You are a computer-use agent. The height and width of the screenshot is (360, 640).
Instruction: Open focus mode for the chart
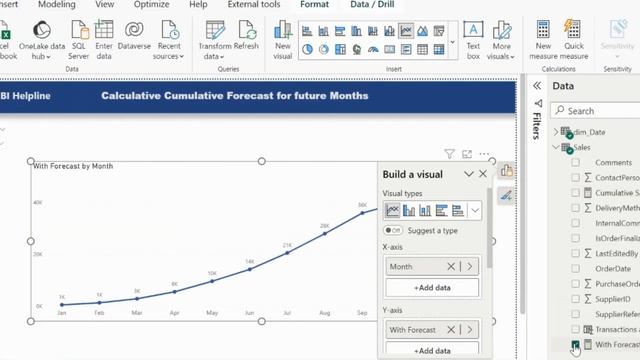coord(467,154)
